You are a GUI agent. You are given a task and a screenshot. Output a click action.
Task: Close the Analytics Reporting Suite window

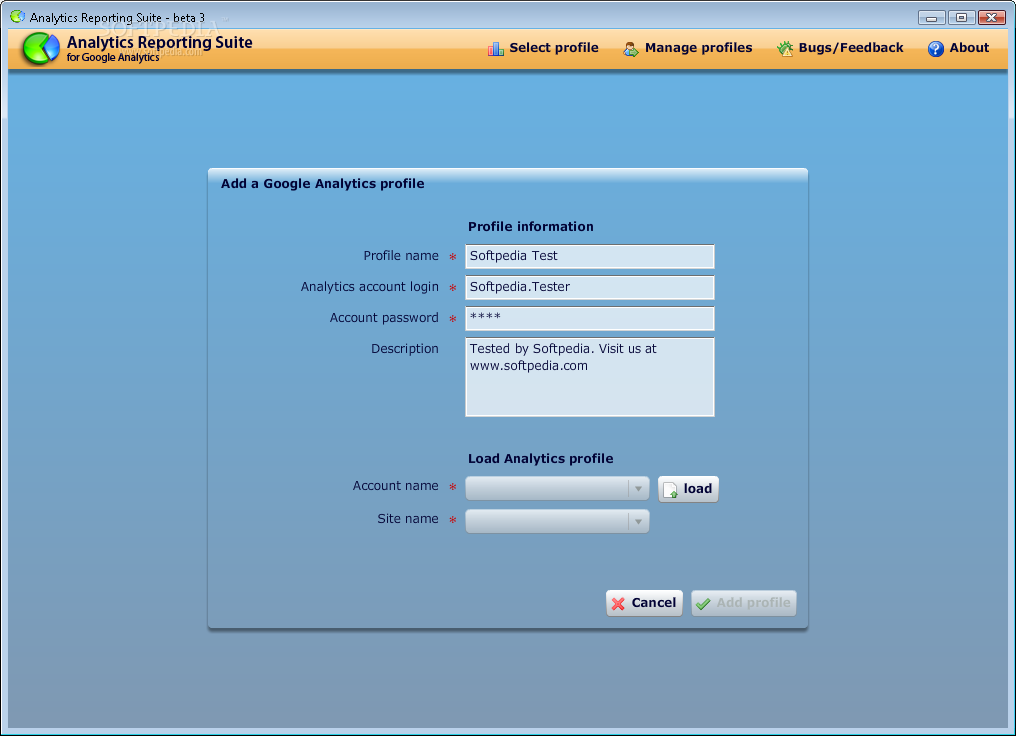[x=992, y=17]
